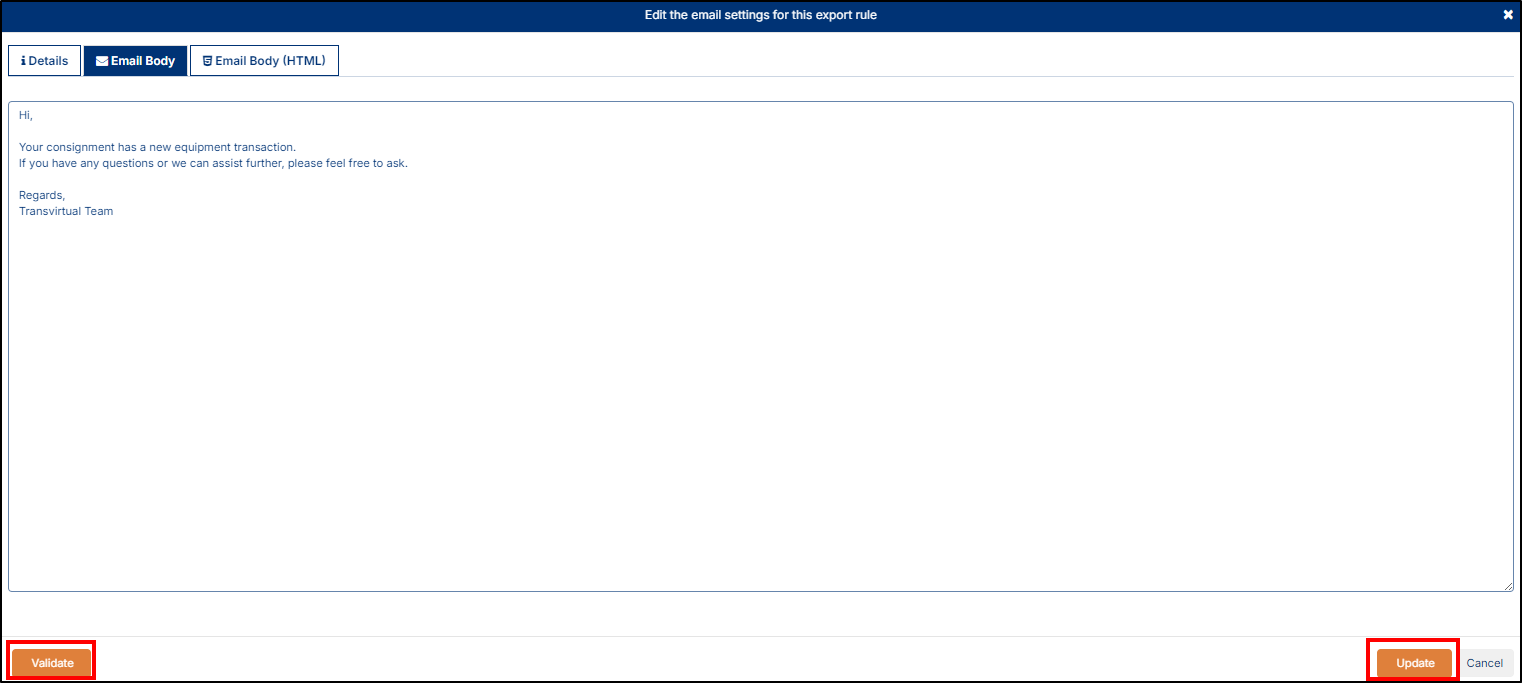Click the dialog title "Edit the email settings"
Viewport: 1522px width, 683px height.
click(761, 15)
